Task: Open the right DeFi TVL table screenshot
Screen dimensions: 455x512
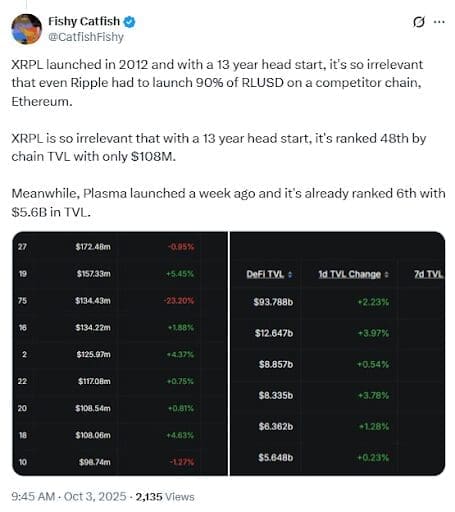Action: [x=337, y=354]
